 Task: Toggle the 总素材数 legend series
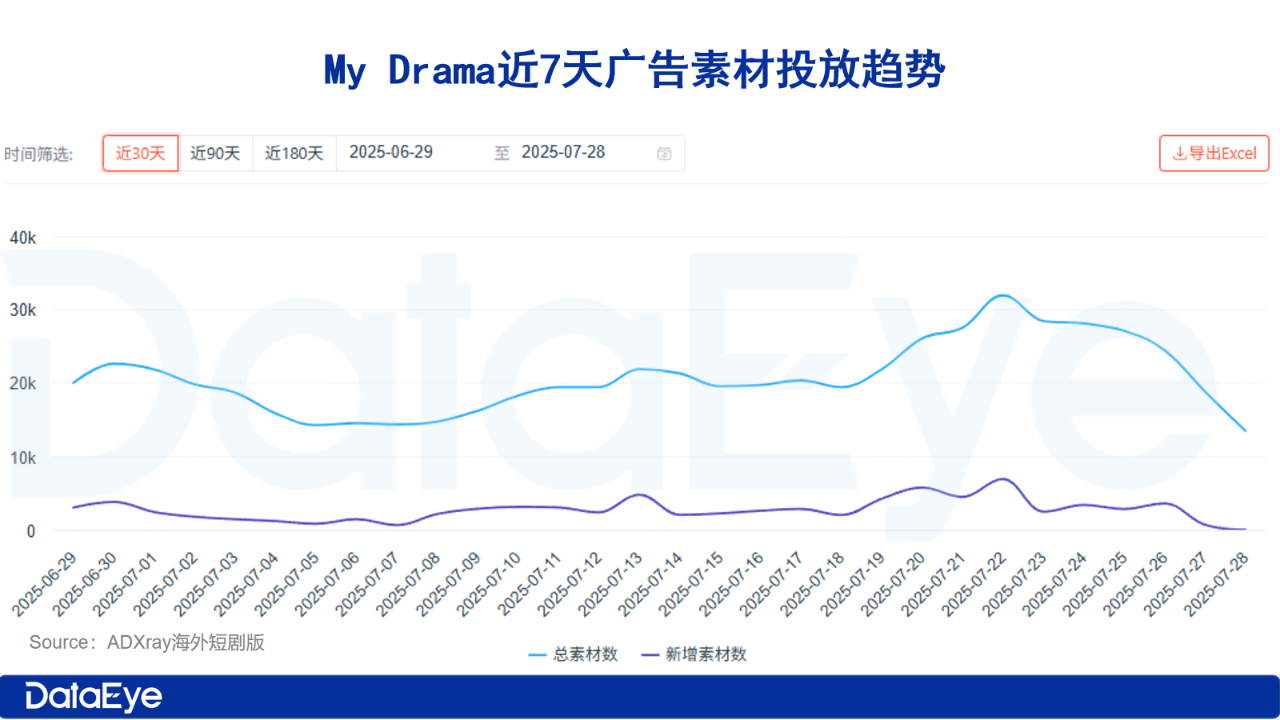(573, 654)
